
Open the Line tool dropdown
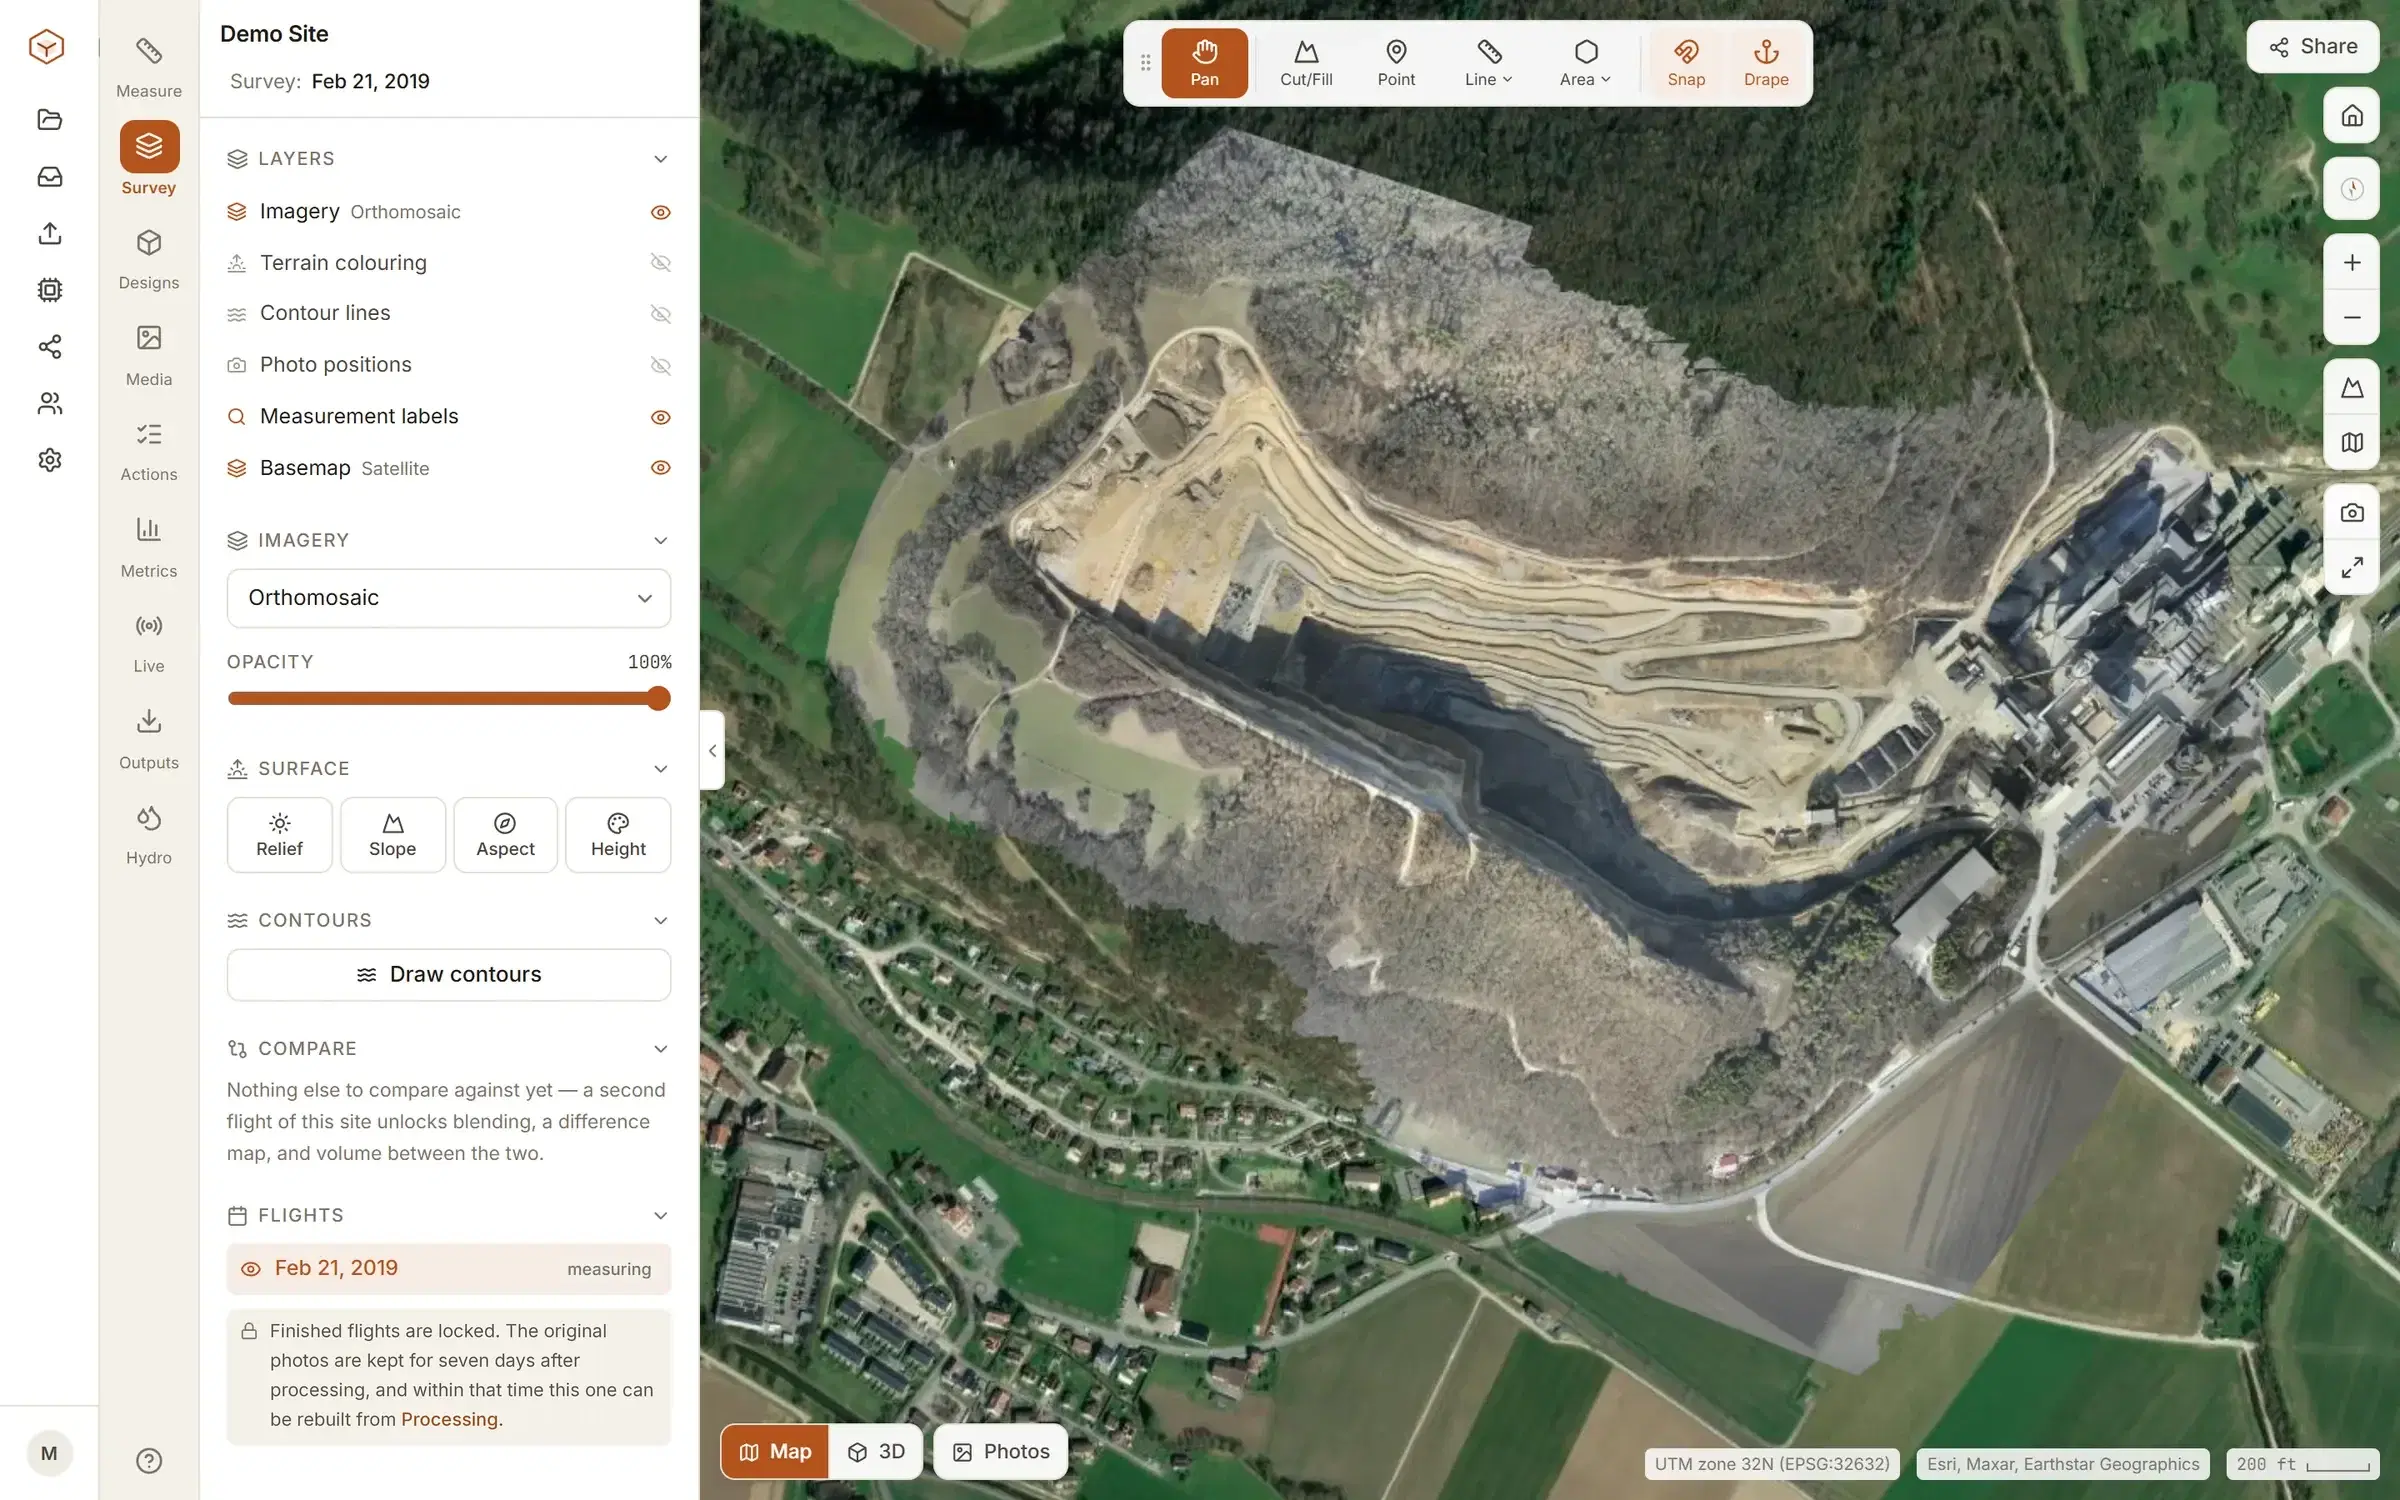coord(1488,63)
